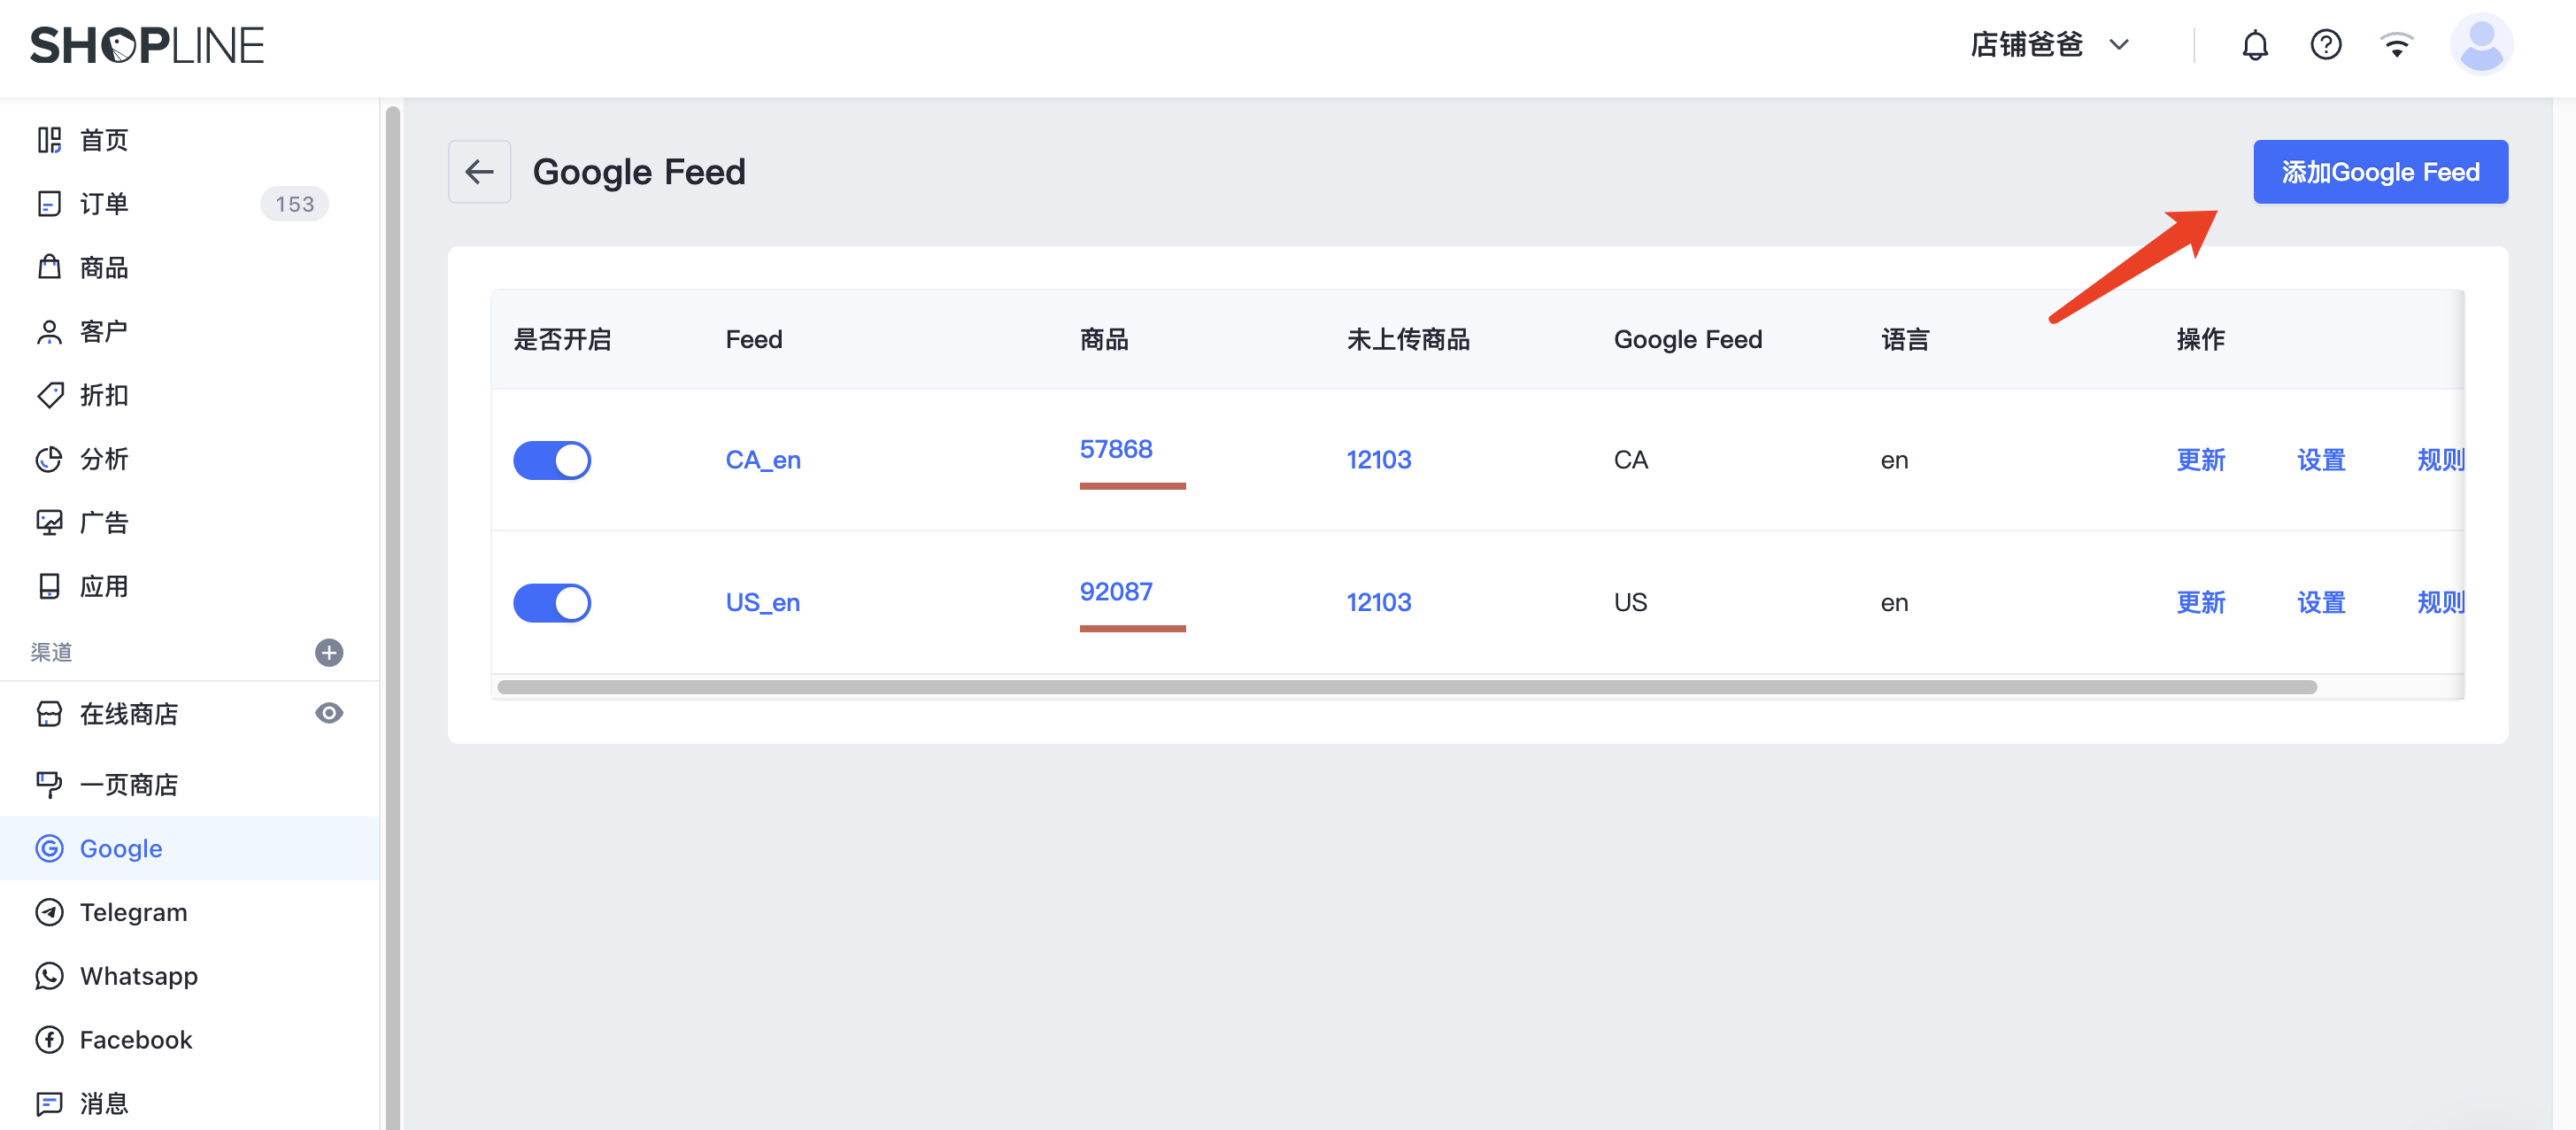
Task: Click the table horizontal scrollbar
Action: tap(1407, 687)
